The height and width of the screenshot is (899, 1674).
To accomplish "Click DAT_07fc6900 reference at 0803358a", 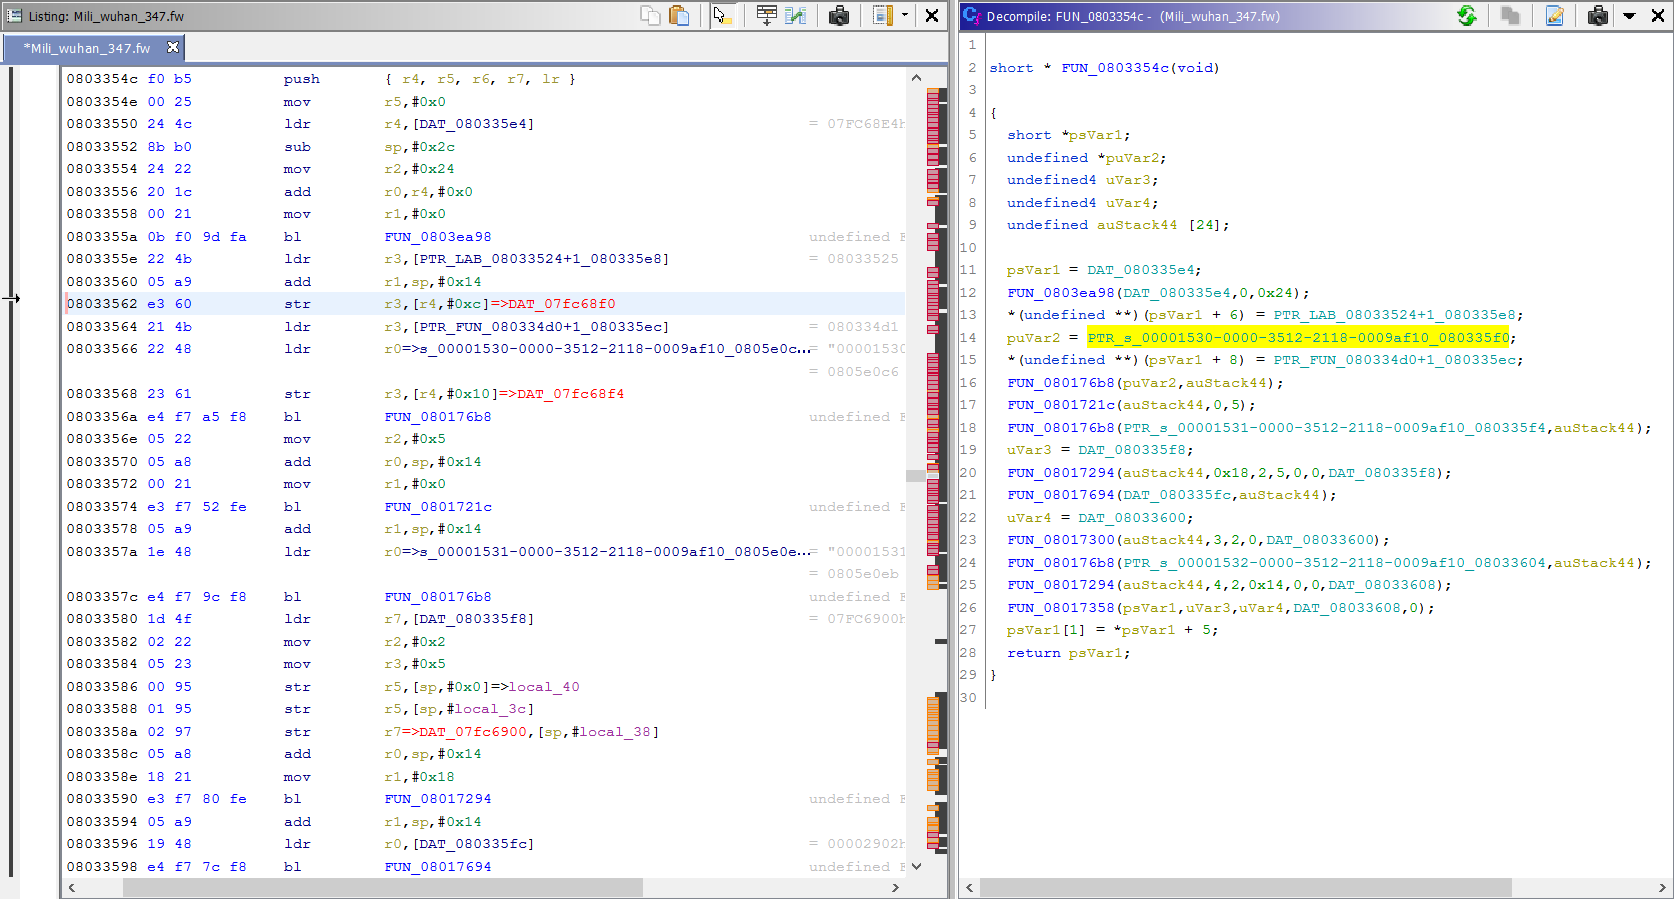I will pyautogui.click(x=473, y=732).
